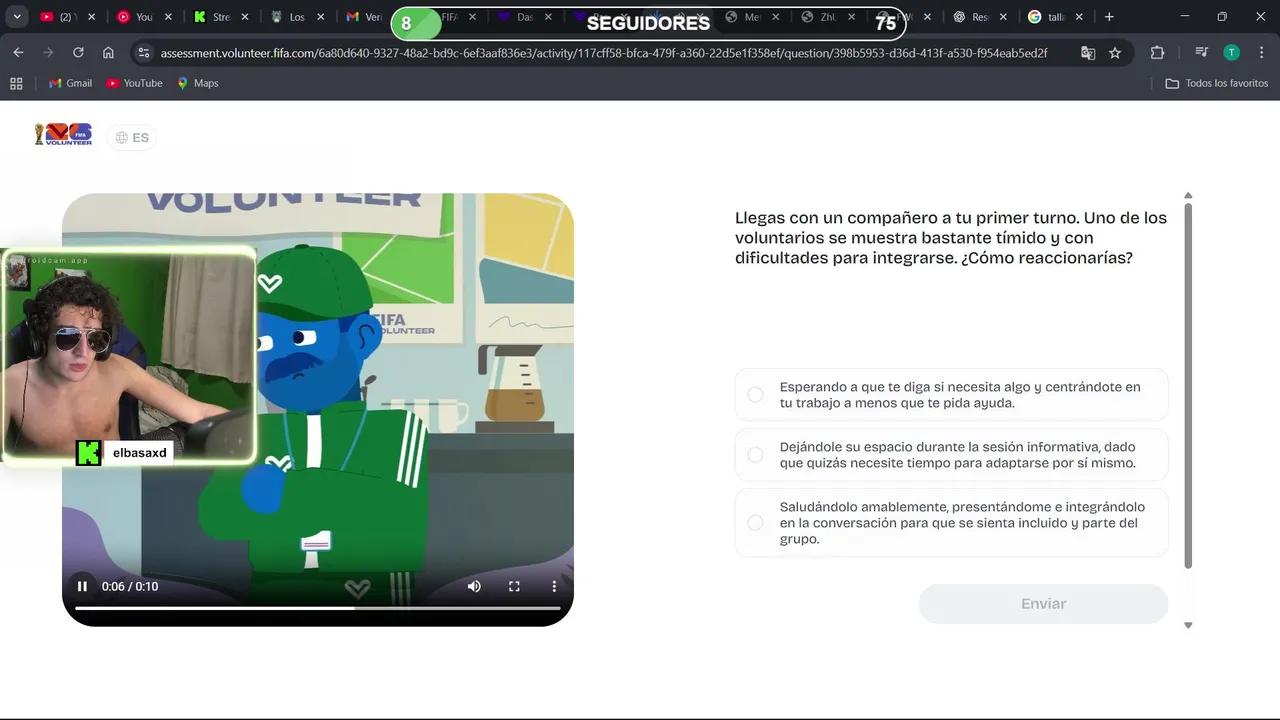Open the apps grid in bookmarks bar
Screen dimensions: 1280x720
tap(16, 83)
